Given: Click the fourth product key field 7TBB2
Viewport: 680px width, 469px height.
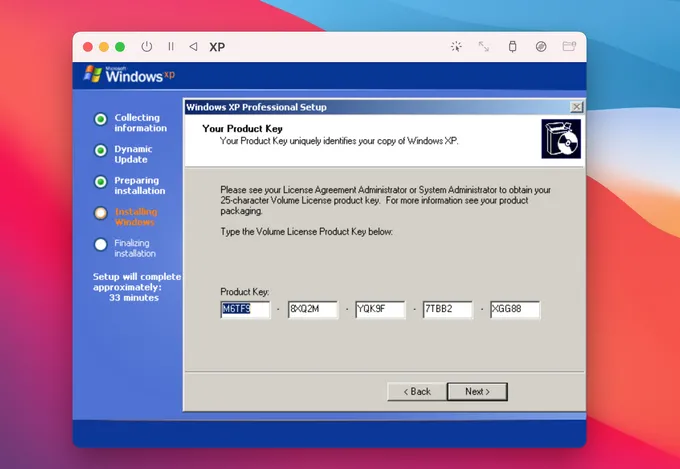Looking at the screenshot, I should 448,309.
